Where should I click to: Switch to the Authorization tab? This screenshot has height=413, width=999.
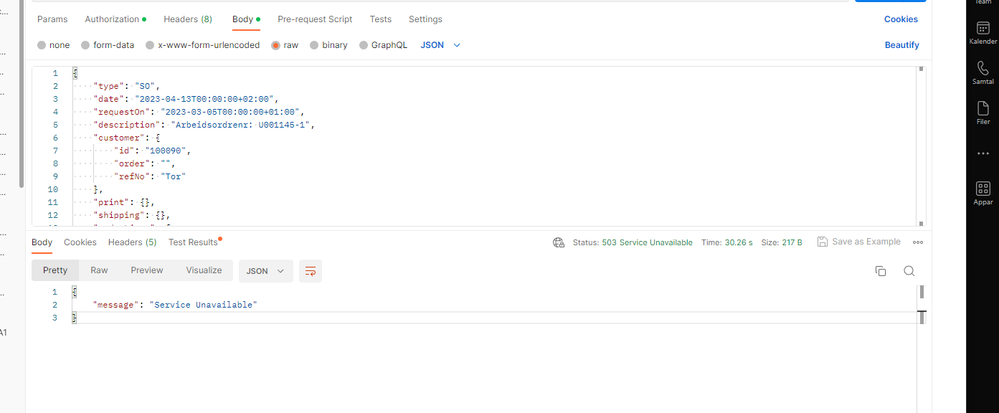(115, 19)
